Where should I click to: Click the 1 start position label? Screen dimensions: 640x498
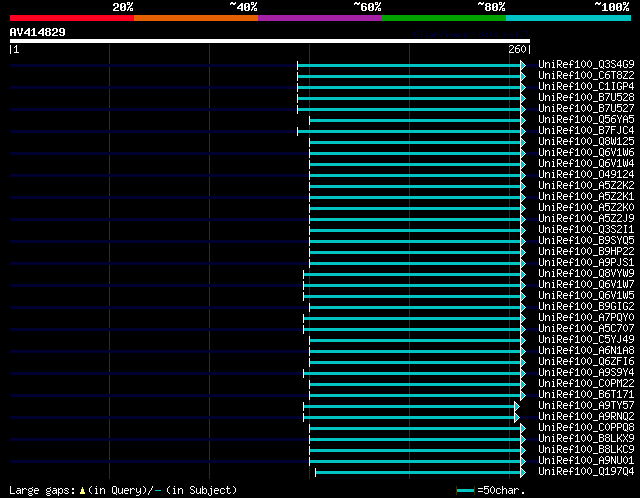click(16, 49)
